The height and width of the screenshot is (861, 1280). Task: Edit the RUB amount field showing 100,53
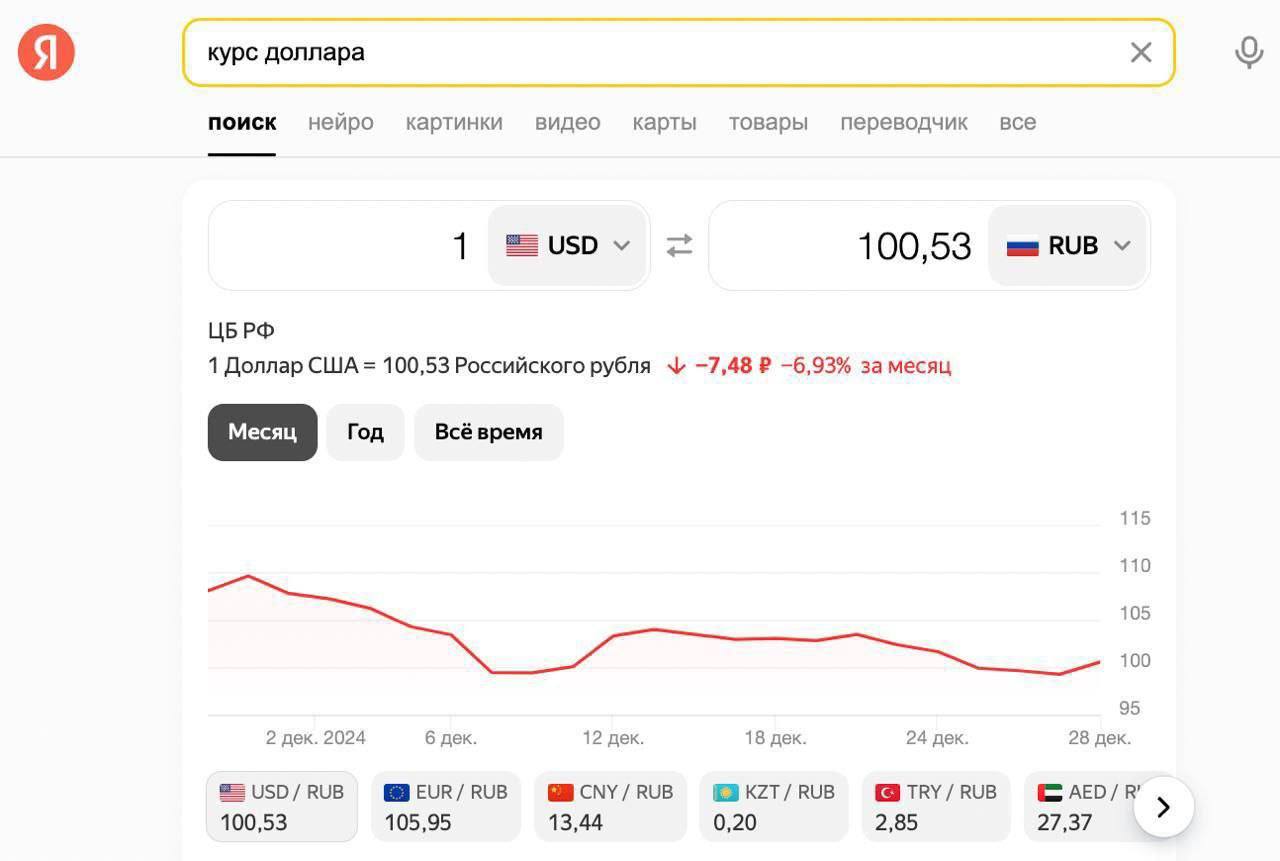pyautogui.click(x=848, y=245)
